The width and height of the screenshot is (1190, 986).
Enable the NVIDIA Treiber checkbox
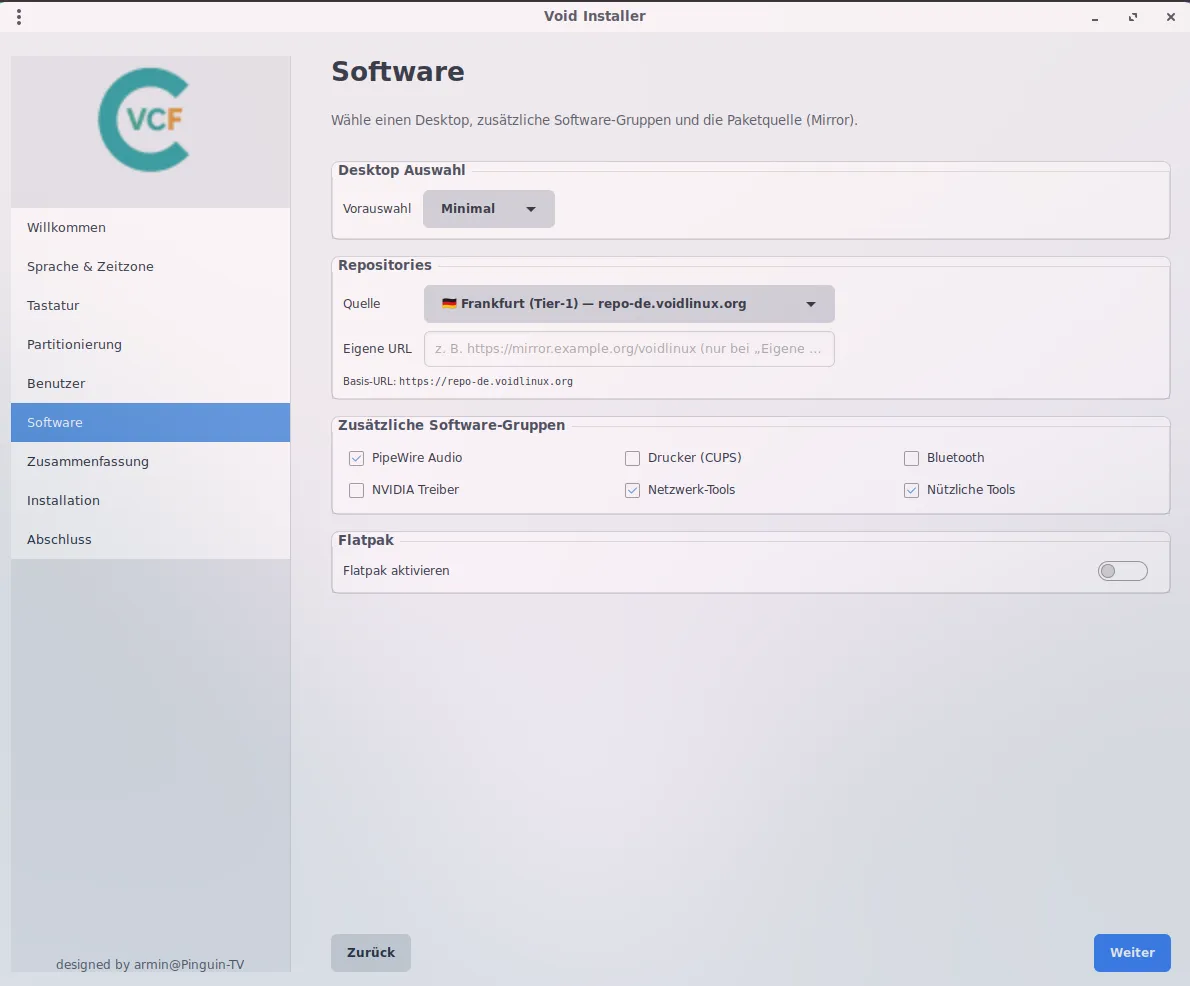coord(356,490)
